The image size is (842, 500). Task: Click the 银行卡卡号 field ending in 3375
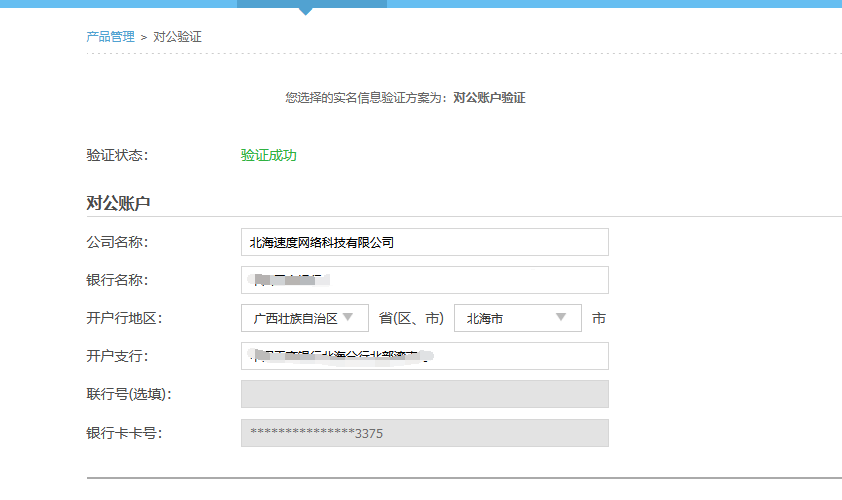click(425, 433)
